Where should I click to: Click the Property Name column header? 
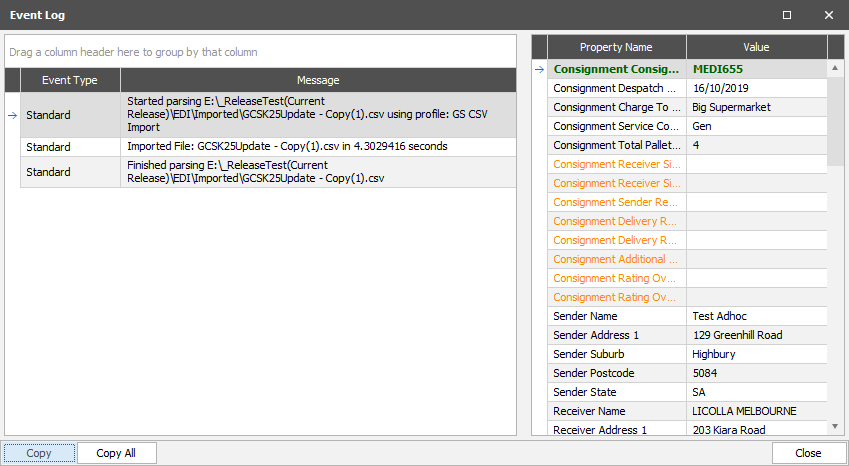(x=616, y=47)
